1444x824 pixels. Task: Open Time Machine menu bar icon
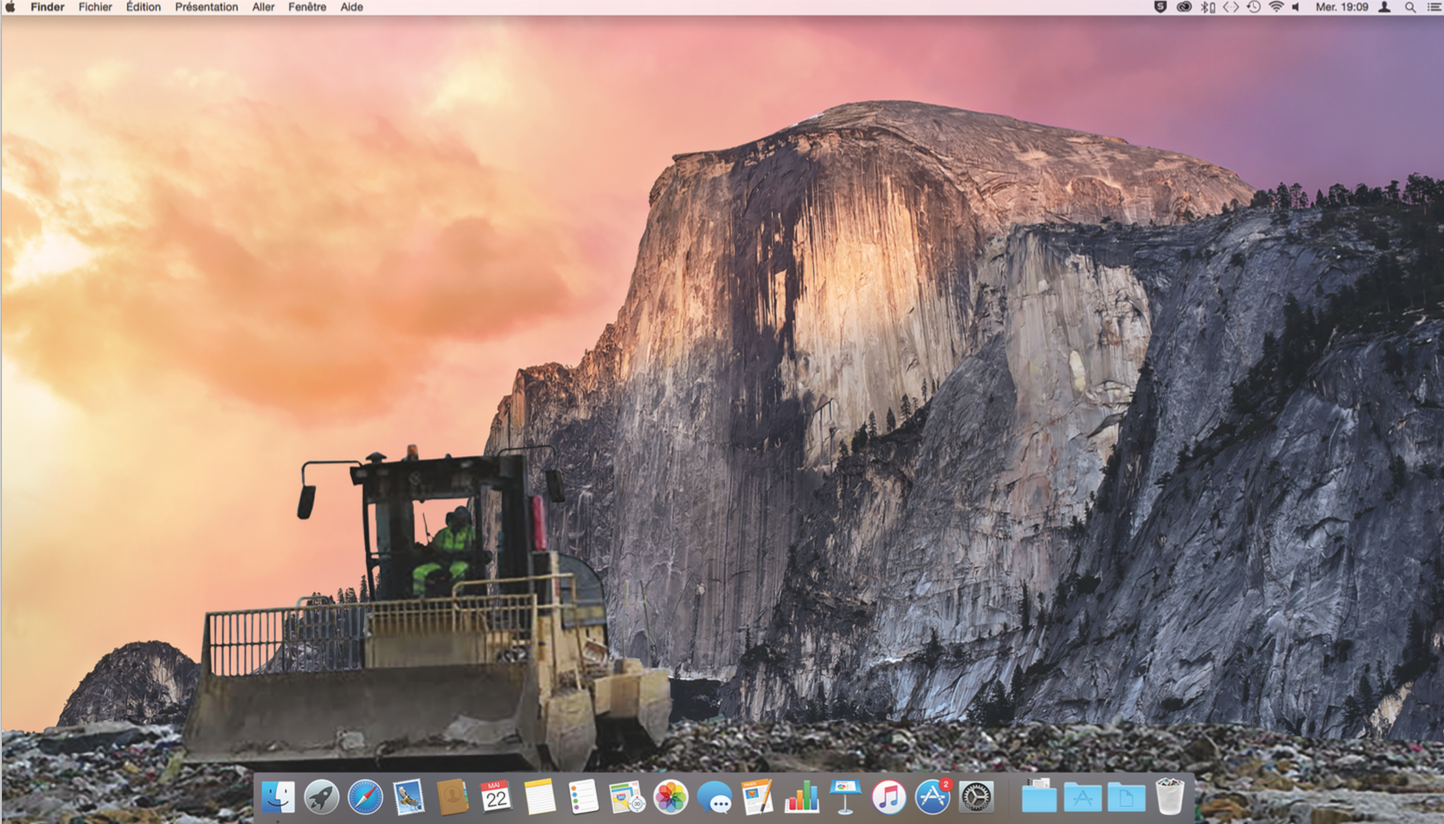point(1254,7)
